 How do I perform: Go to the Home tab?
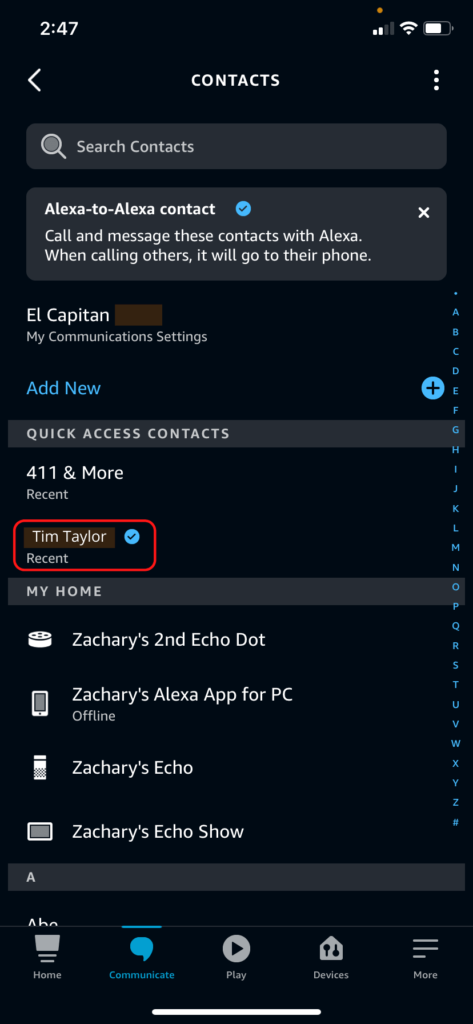(x=47, y=957)
